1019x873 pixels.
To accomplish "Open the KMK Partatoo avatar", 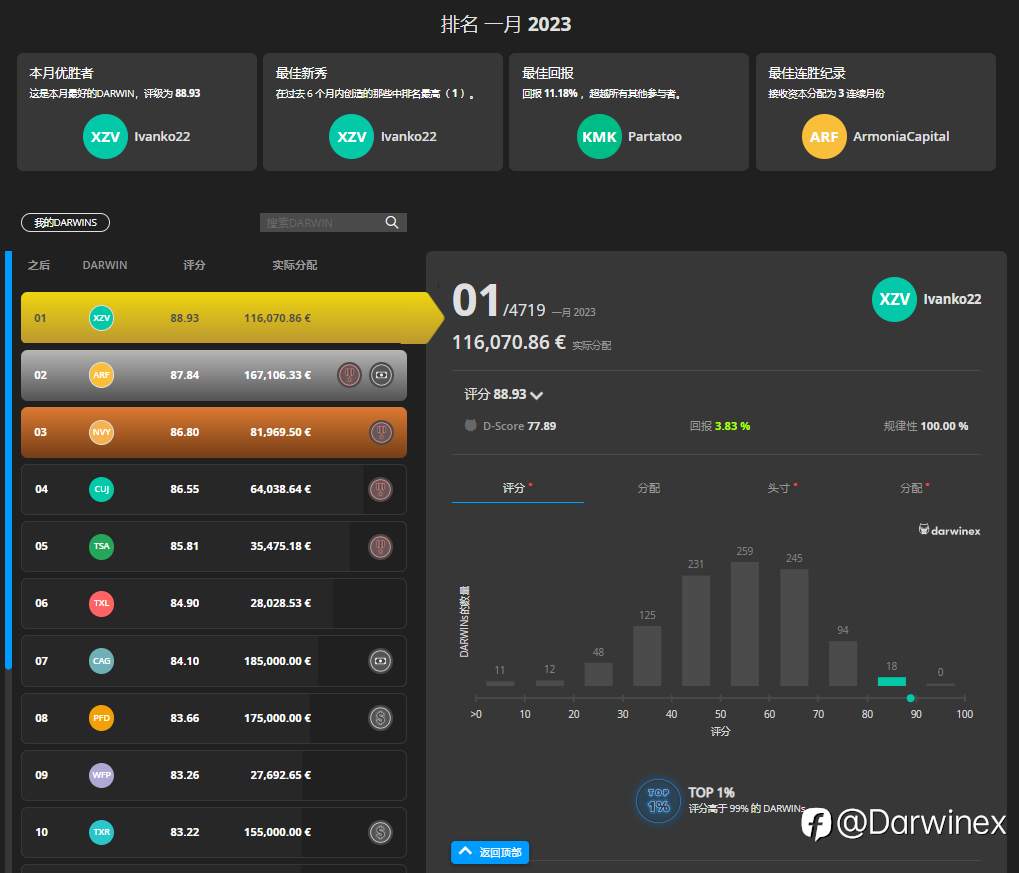I will (599, 137).
